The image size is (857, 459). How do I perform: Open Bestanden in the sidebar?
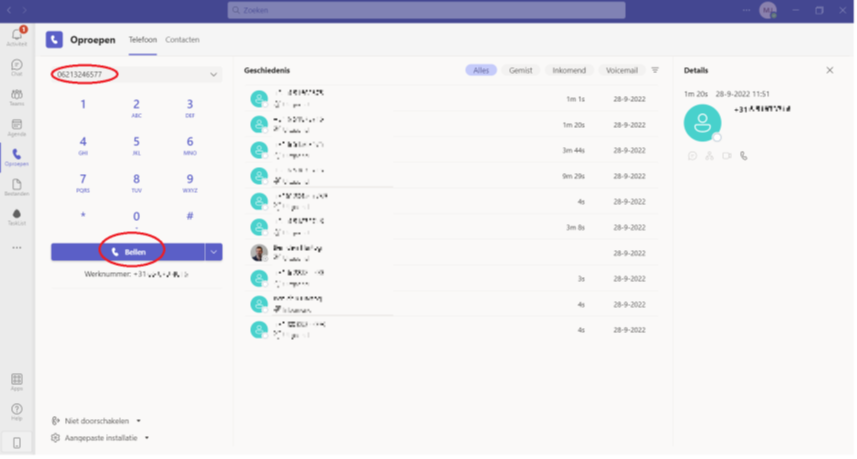click(x=16, y=186)
